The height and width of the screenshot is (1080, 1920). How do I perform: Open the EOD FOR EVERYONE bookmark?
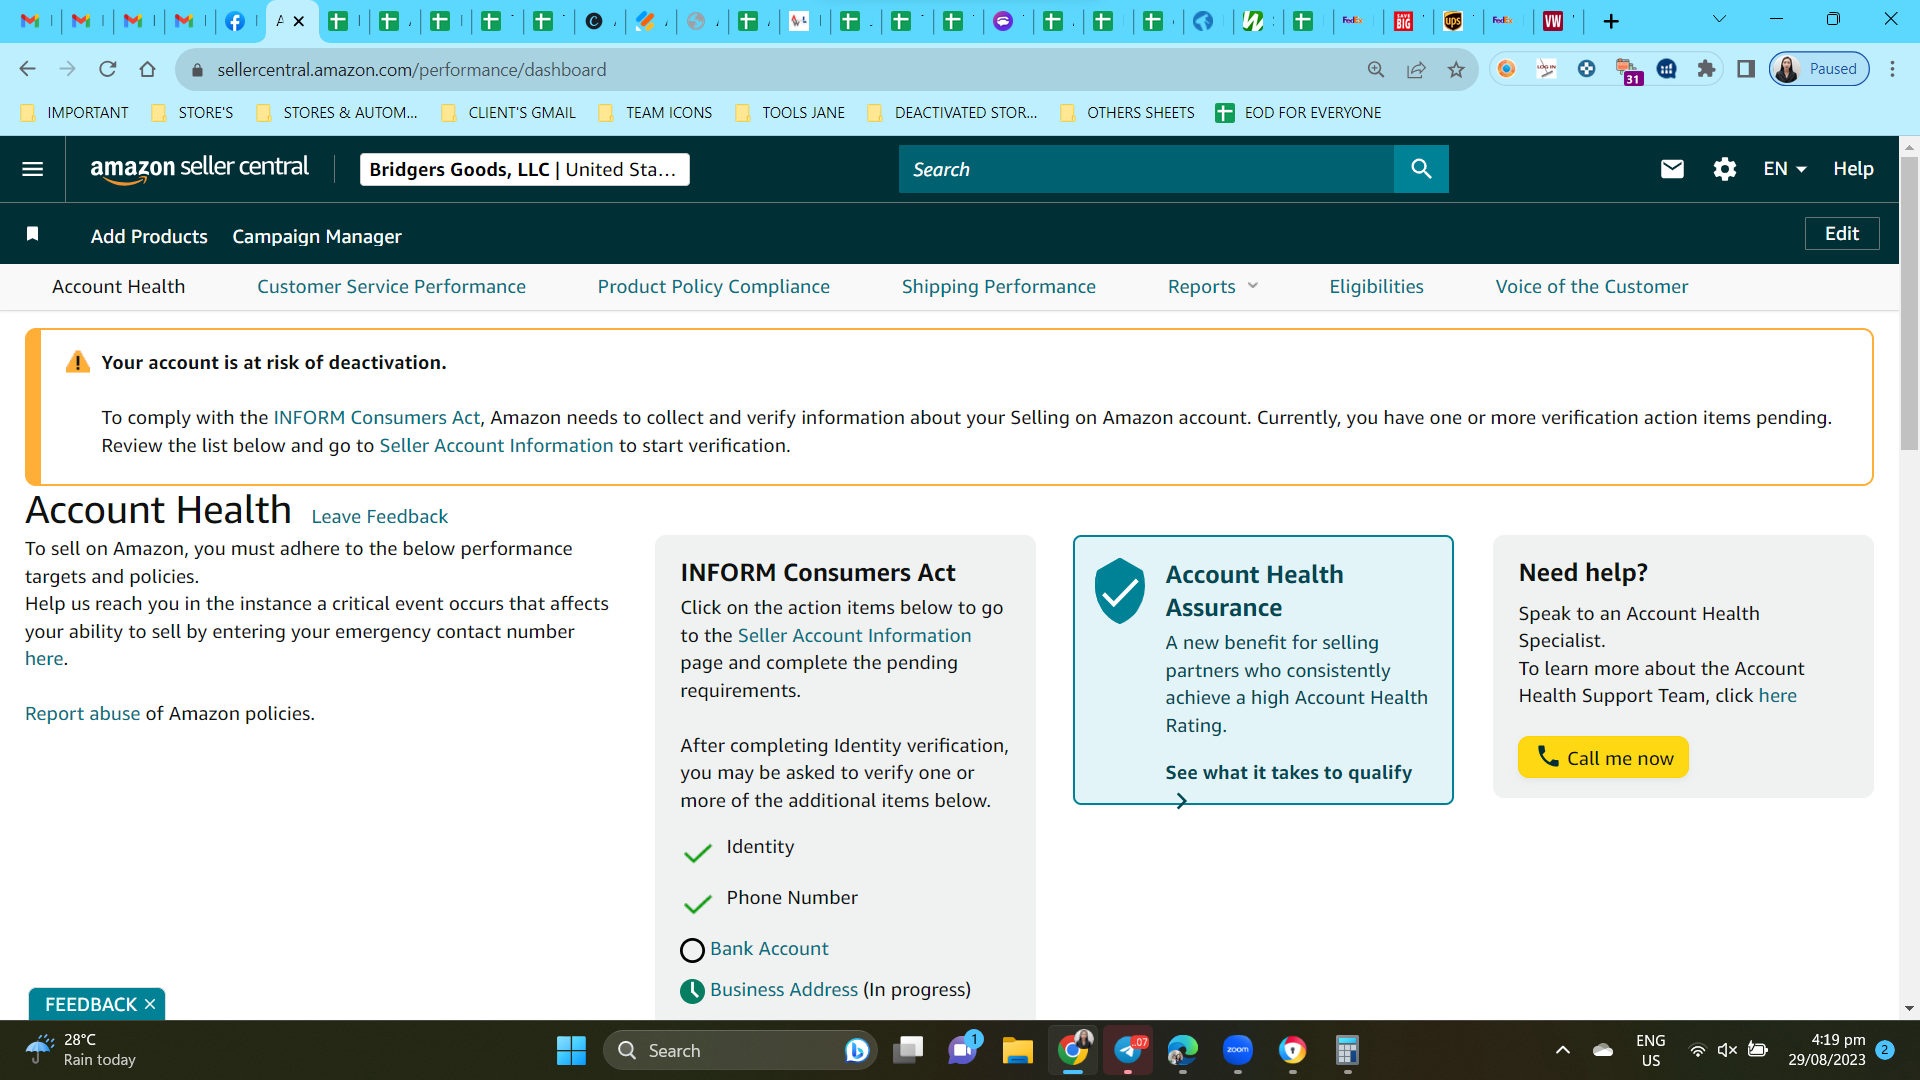[x=1298, y=113]
